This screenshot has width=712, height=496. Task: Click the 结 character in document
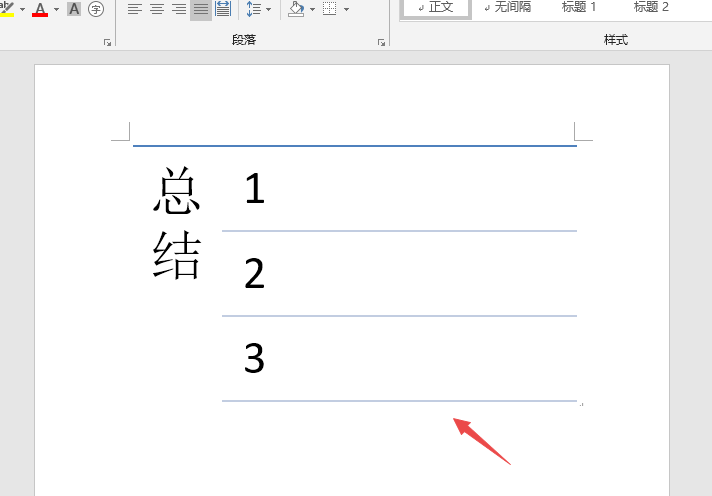177,255
